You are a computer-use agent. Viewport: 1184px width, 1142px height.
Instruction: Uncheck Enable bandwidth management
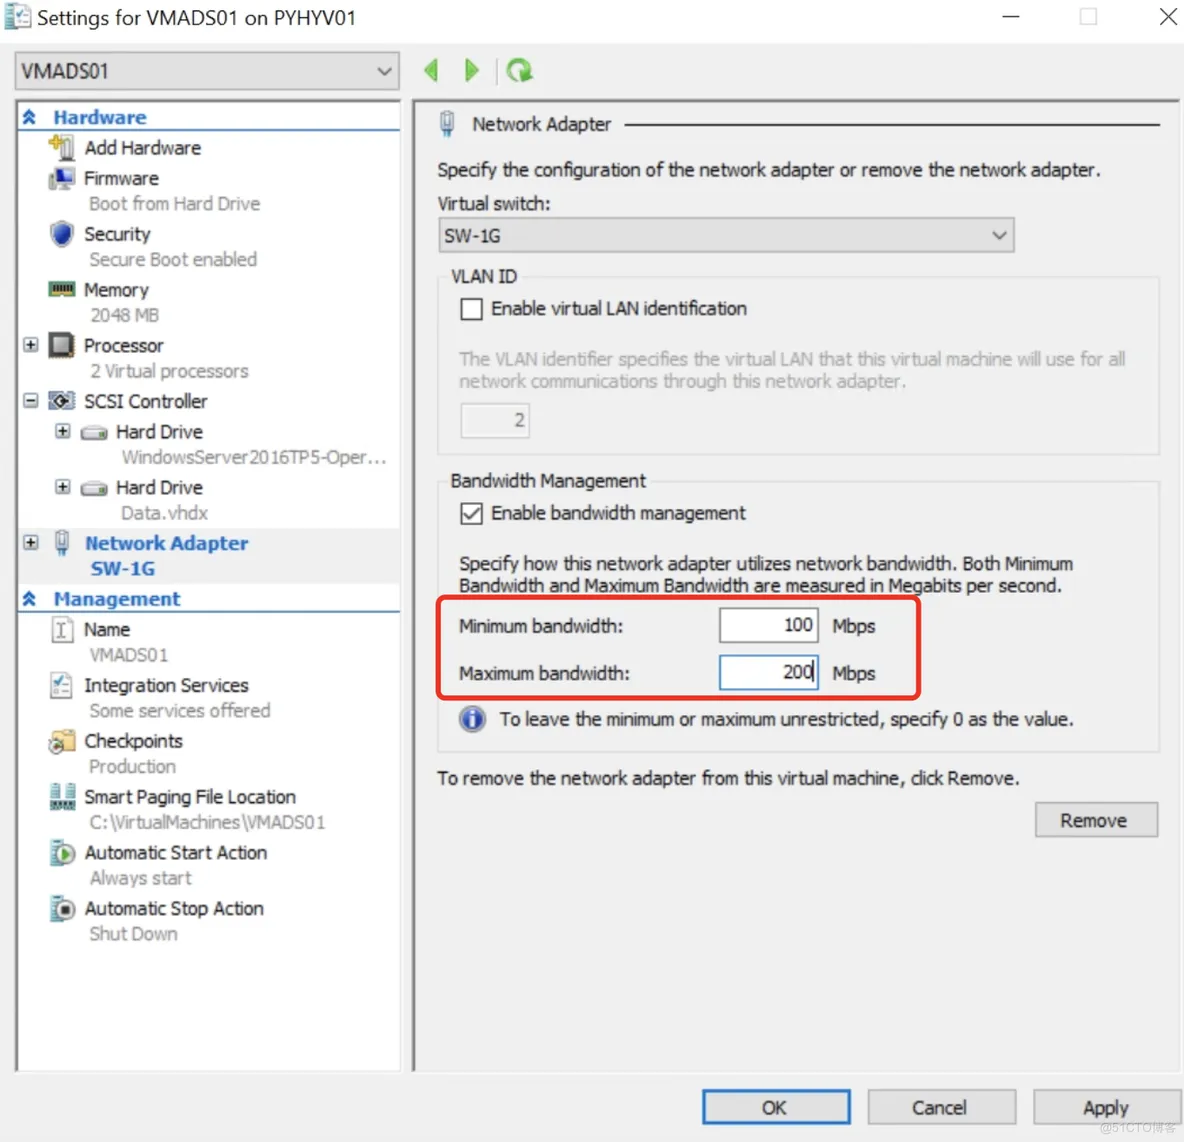coord(471,514)
